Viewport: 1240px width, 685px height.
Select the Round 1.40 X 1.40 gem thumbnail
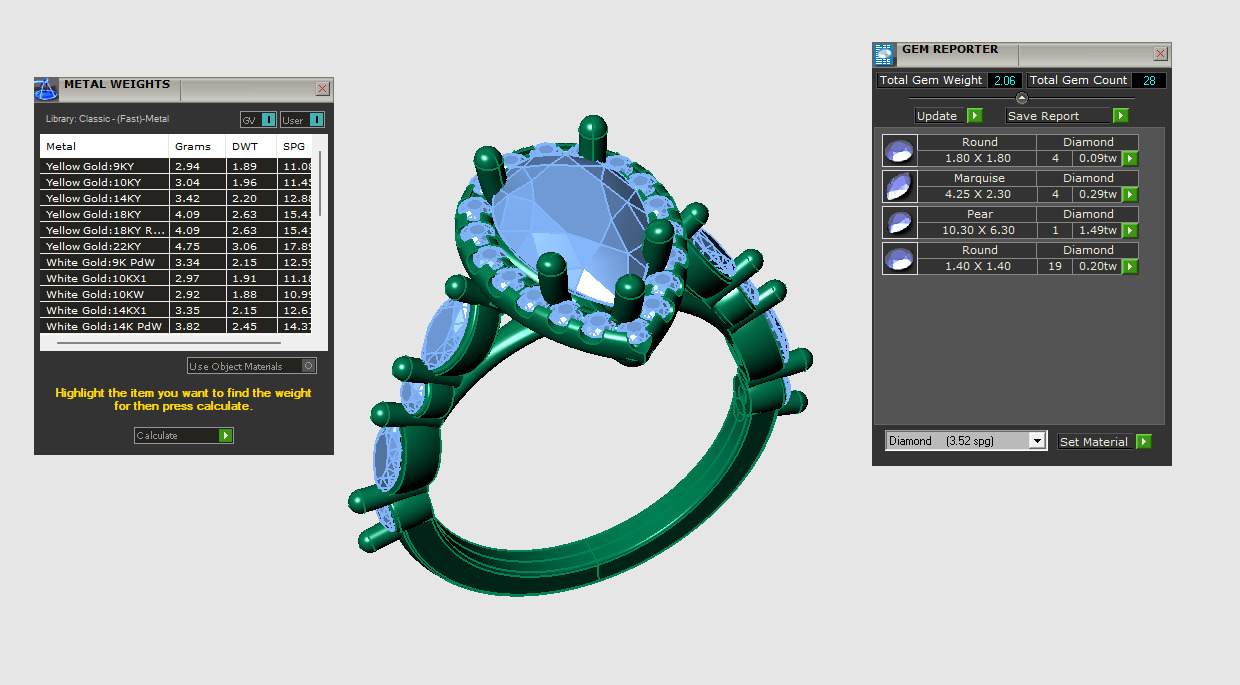[x=900, y=259]
